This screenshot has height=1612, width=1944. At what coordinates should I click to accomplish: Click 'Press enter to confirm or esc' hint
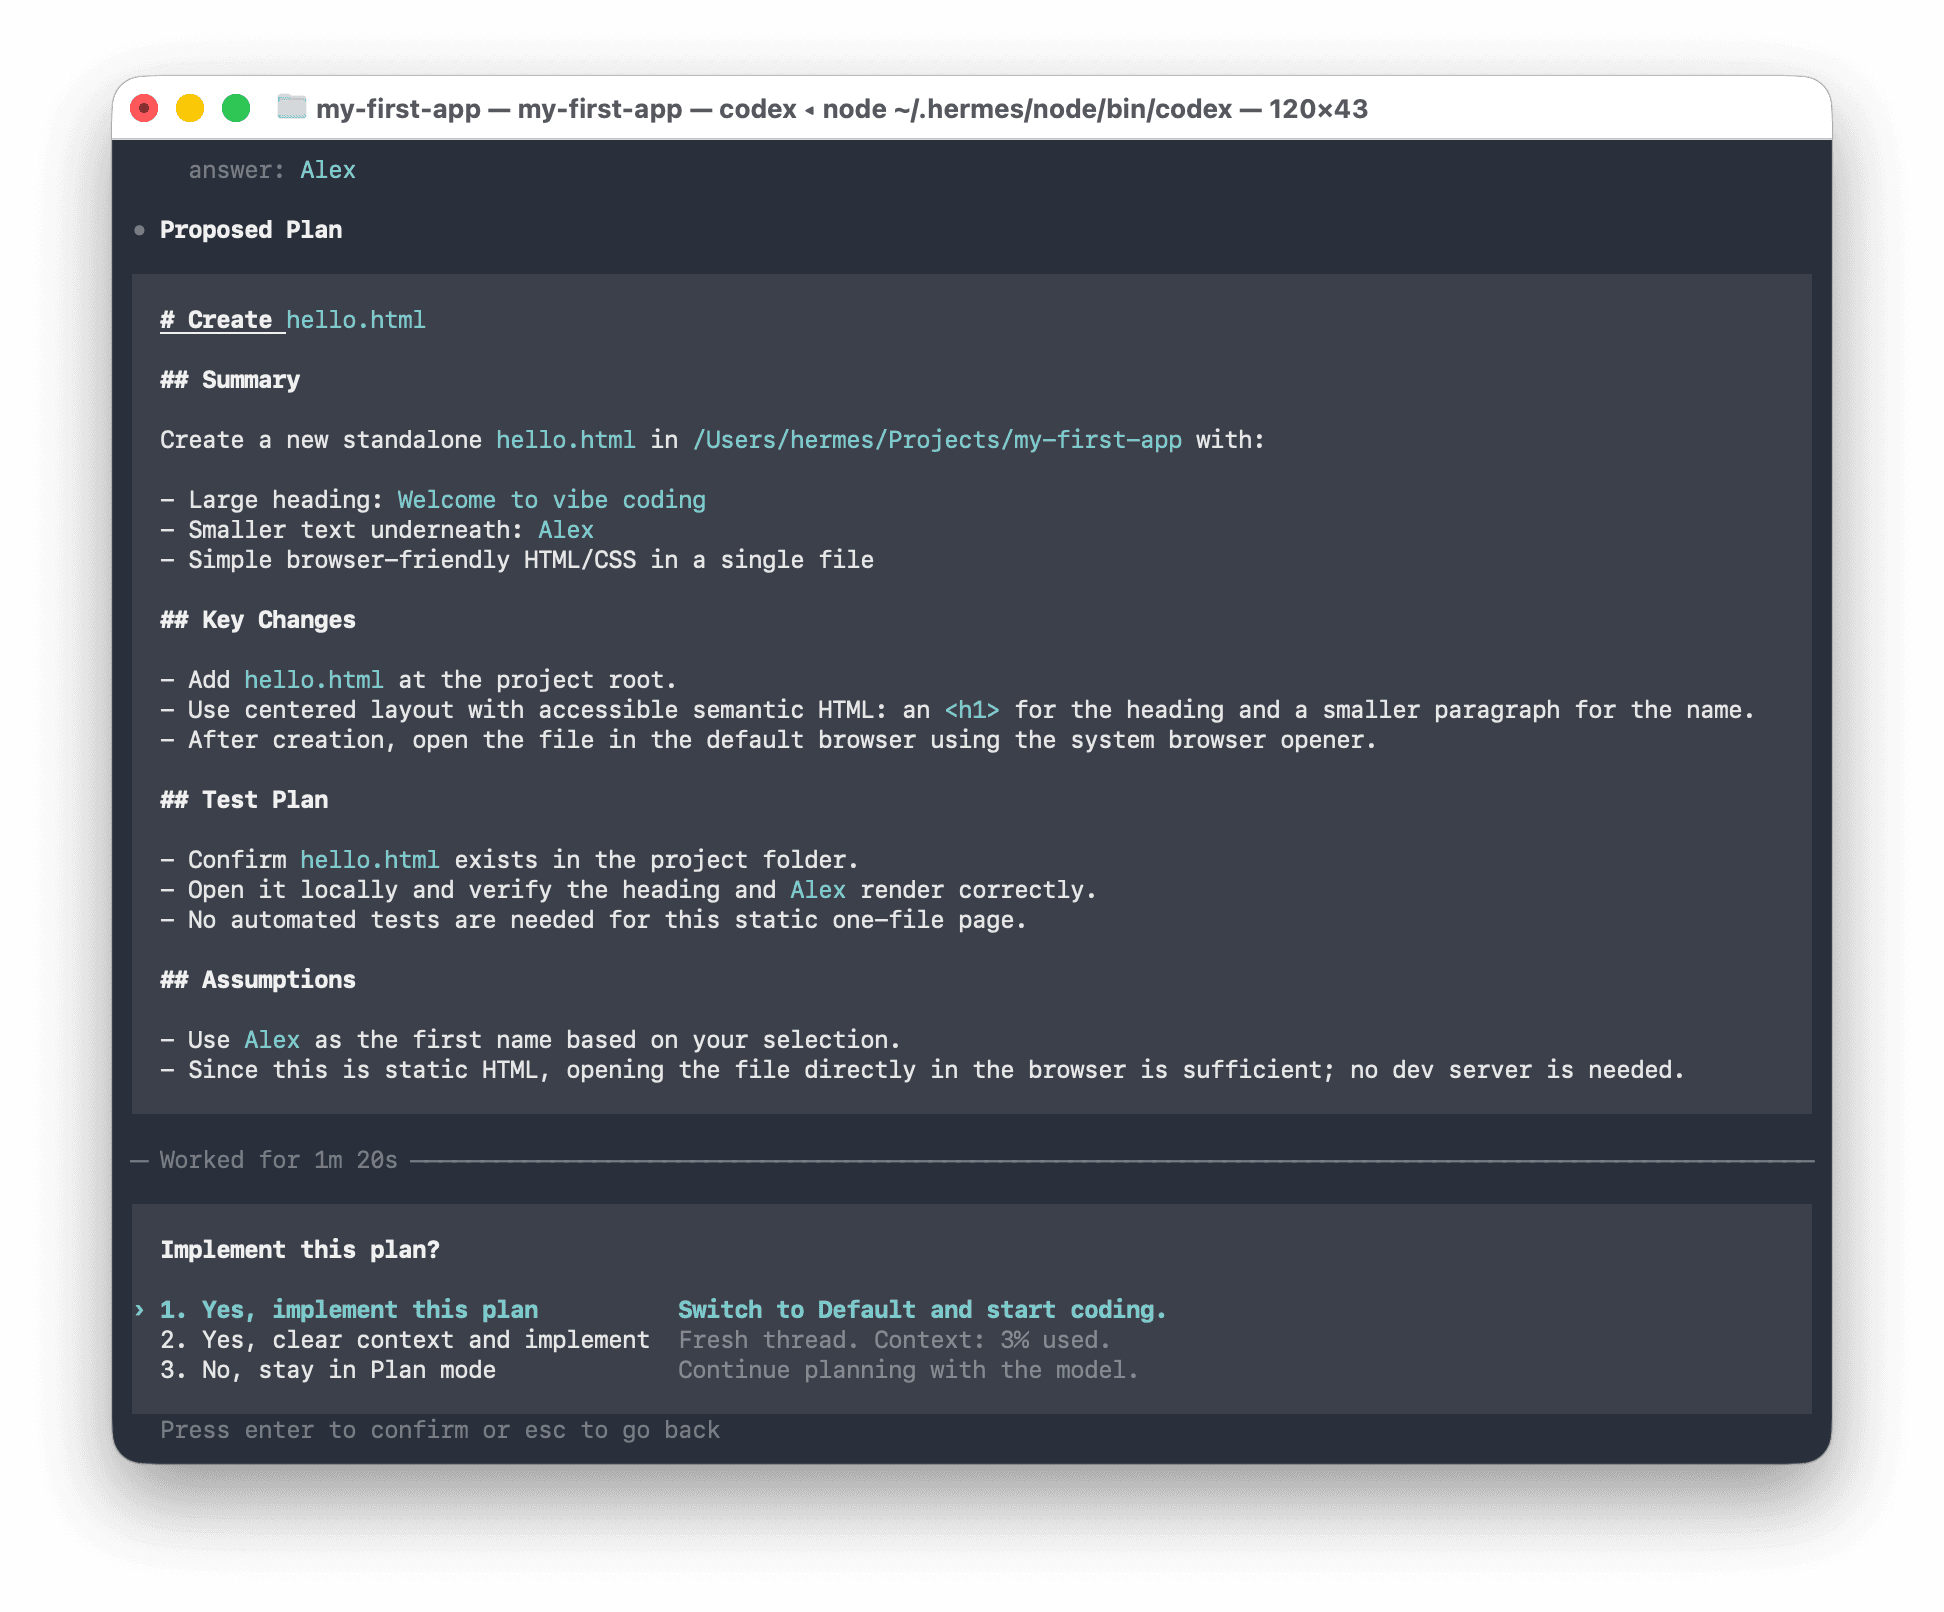[440, 1430]
